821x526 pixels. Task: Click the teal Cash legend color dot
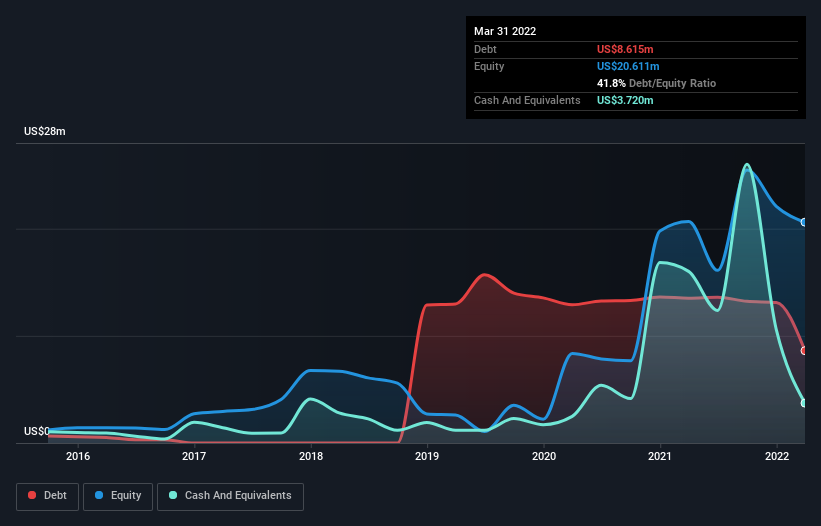pyautogui.click(x=173, y=495)
